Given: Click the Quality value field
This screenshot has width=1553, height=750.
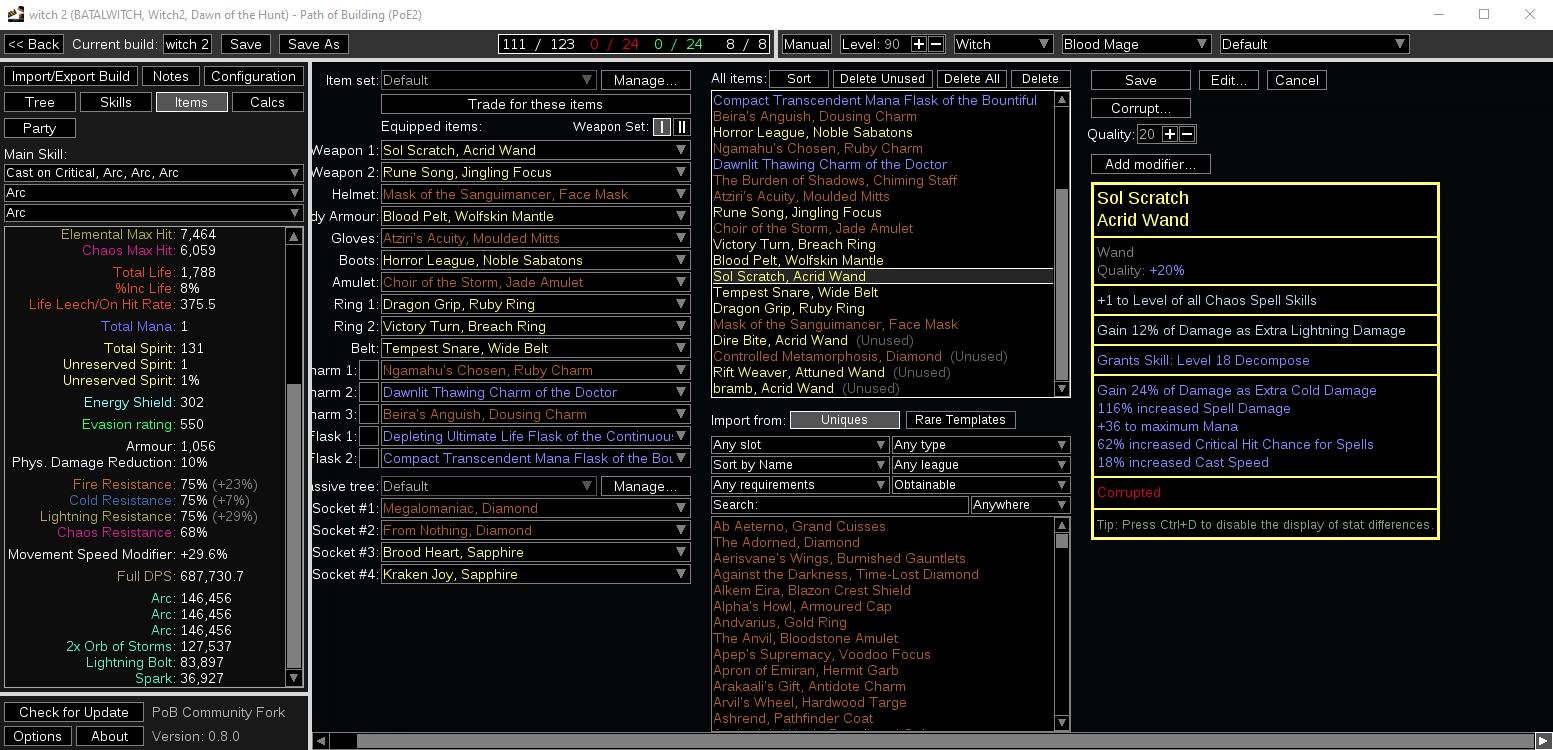Looking at the screenshot, I should tap(1149, 134).
